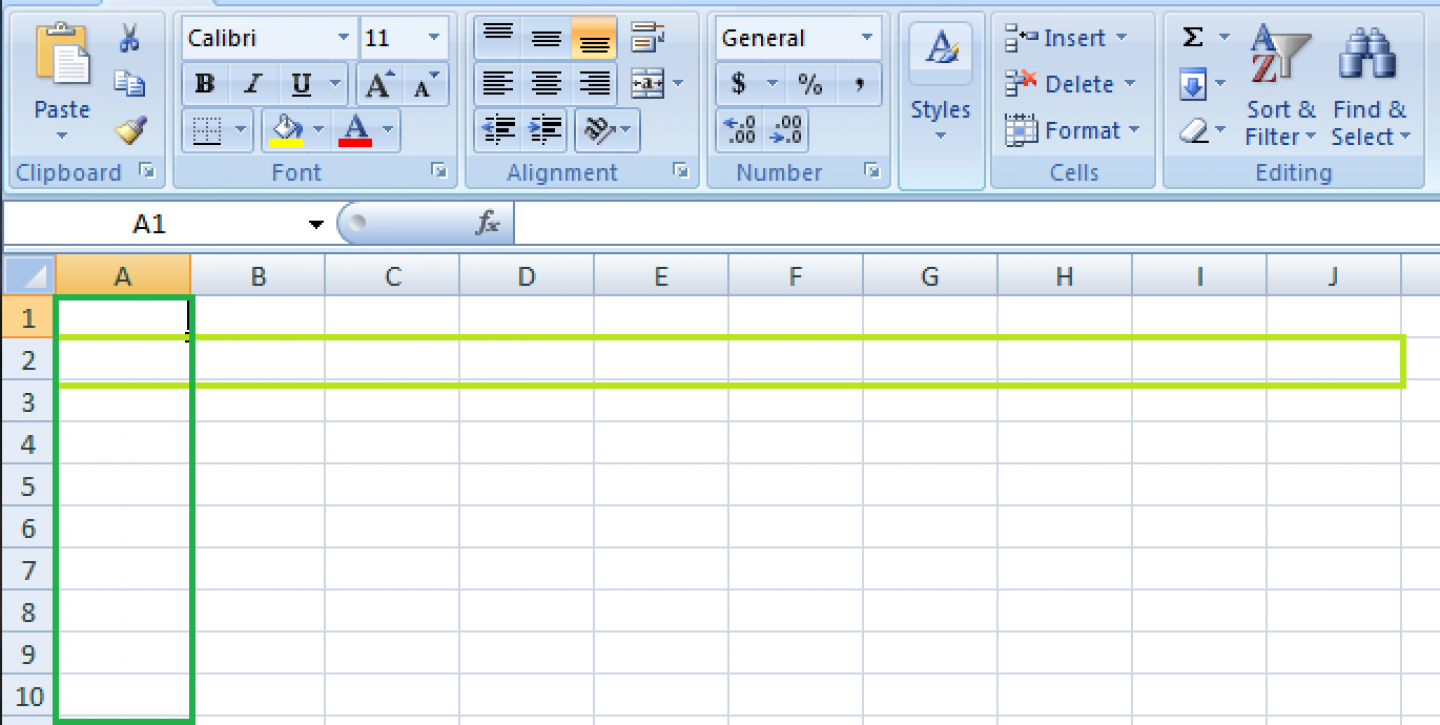Viewport: 1440px width, 725px height.
Task: Toggle currency Accounting Number Format
Action: pyautogui.click(x=740, y=84)
